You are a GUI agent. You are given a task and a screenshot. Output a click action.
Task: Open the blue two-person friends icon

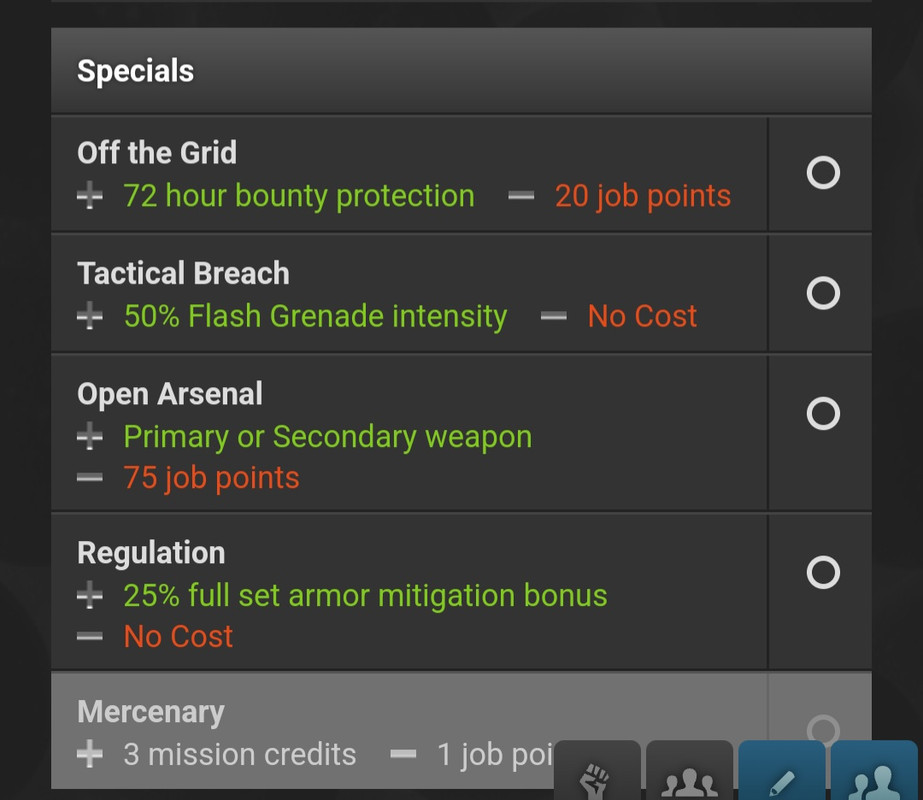coord(874,771)
